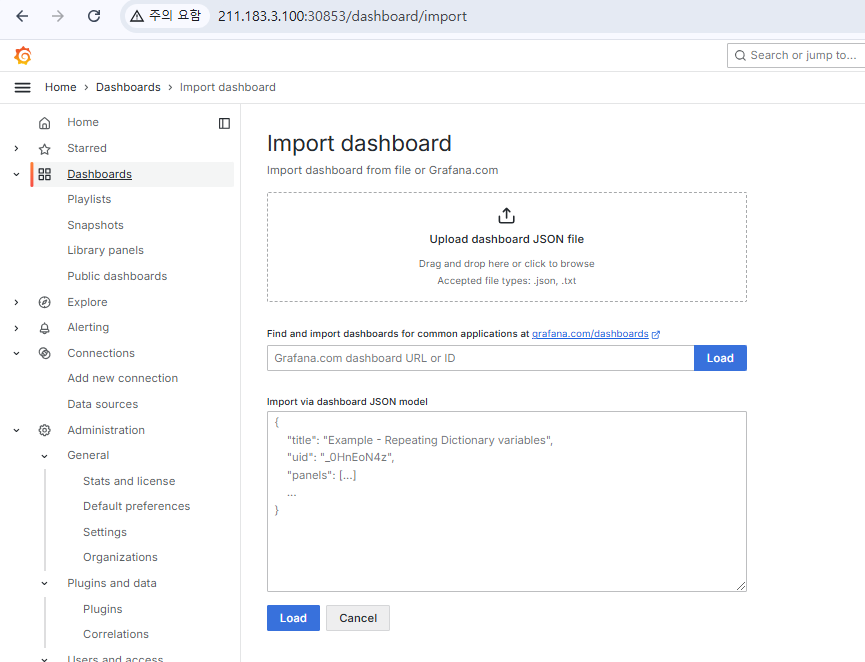The width and height of the screenshot is (865, 662).
Task: Click the dashboard JSON model text area
Action: [x=506, y=501]
